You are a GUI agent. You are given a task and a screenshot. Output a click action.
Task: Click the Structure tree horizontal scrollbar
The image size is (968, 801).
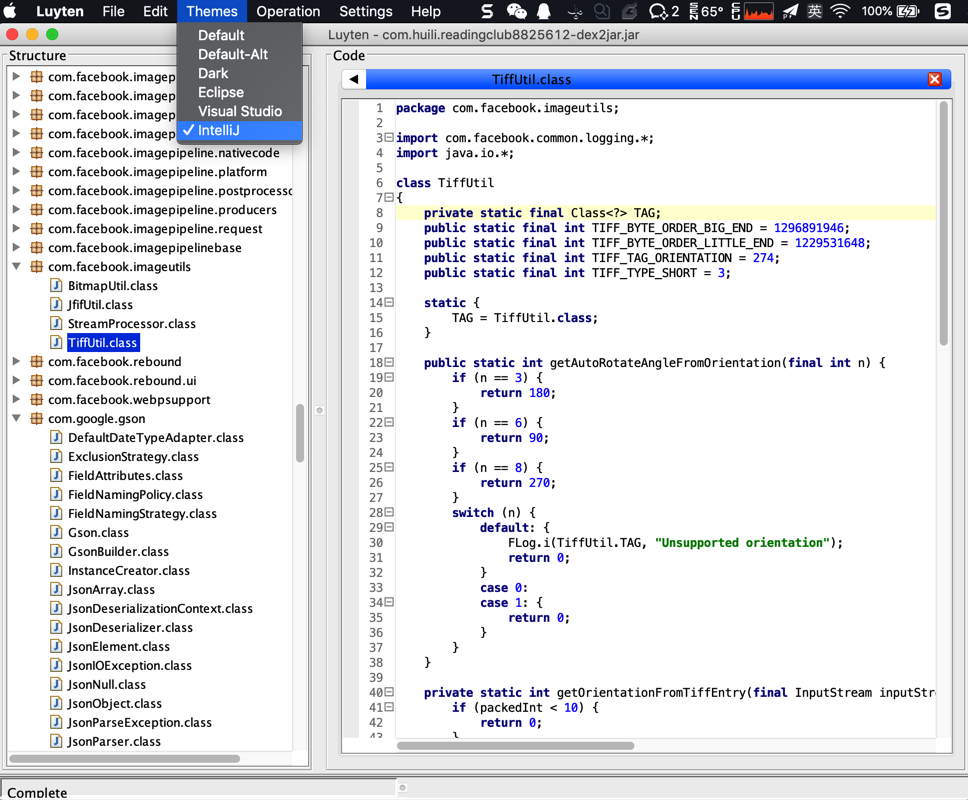click(125, 758)
